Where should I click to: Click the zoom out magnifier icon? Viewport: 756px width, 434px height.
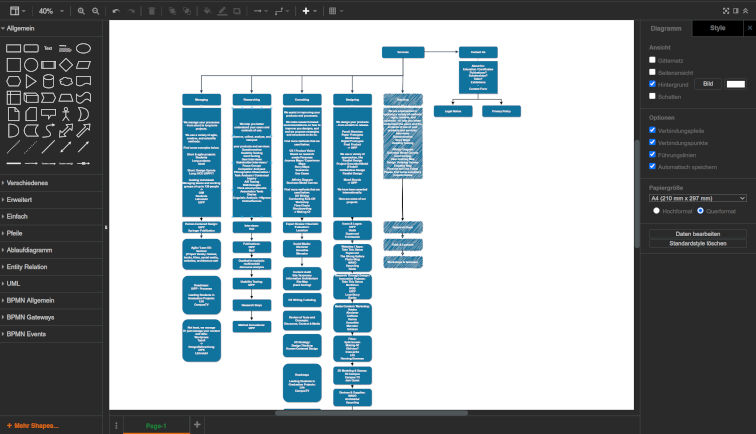[96, 10]
